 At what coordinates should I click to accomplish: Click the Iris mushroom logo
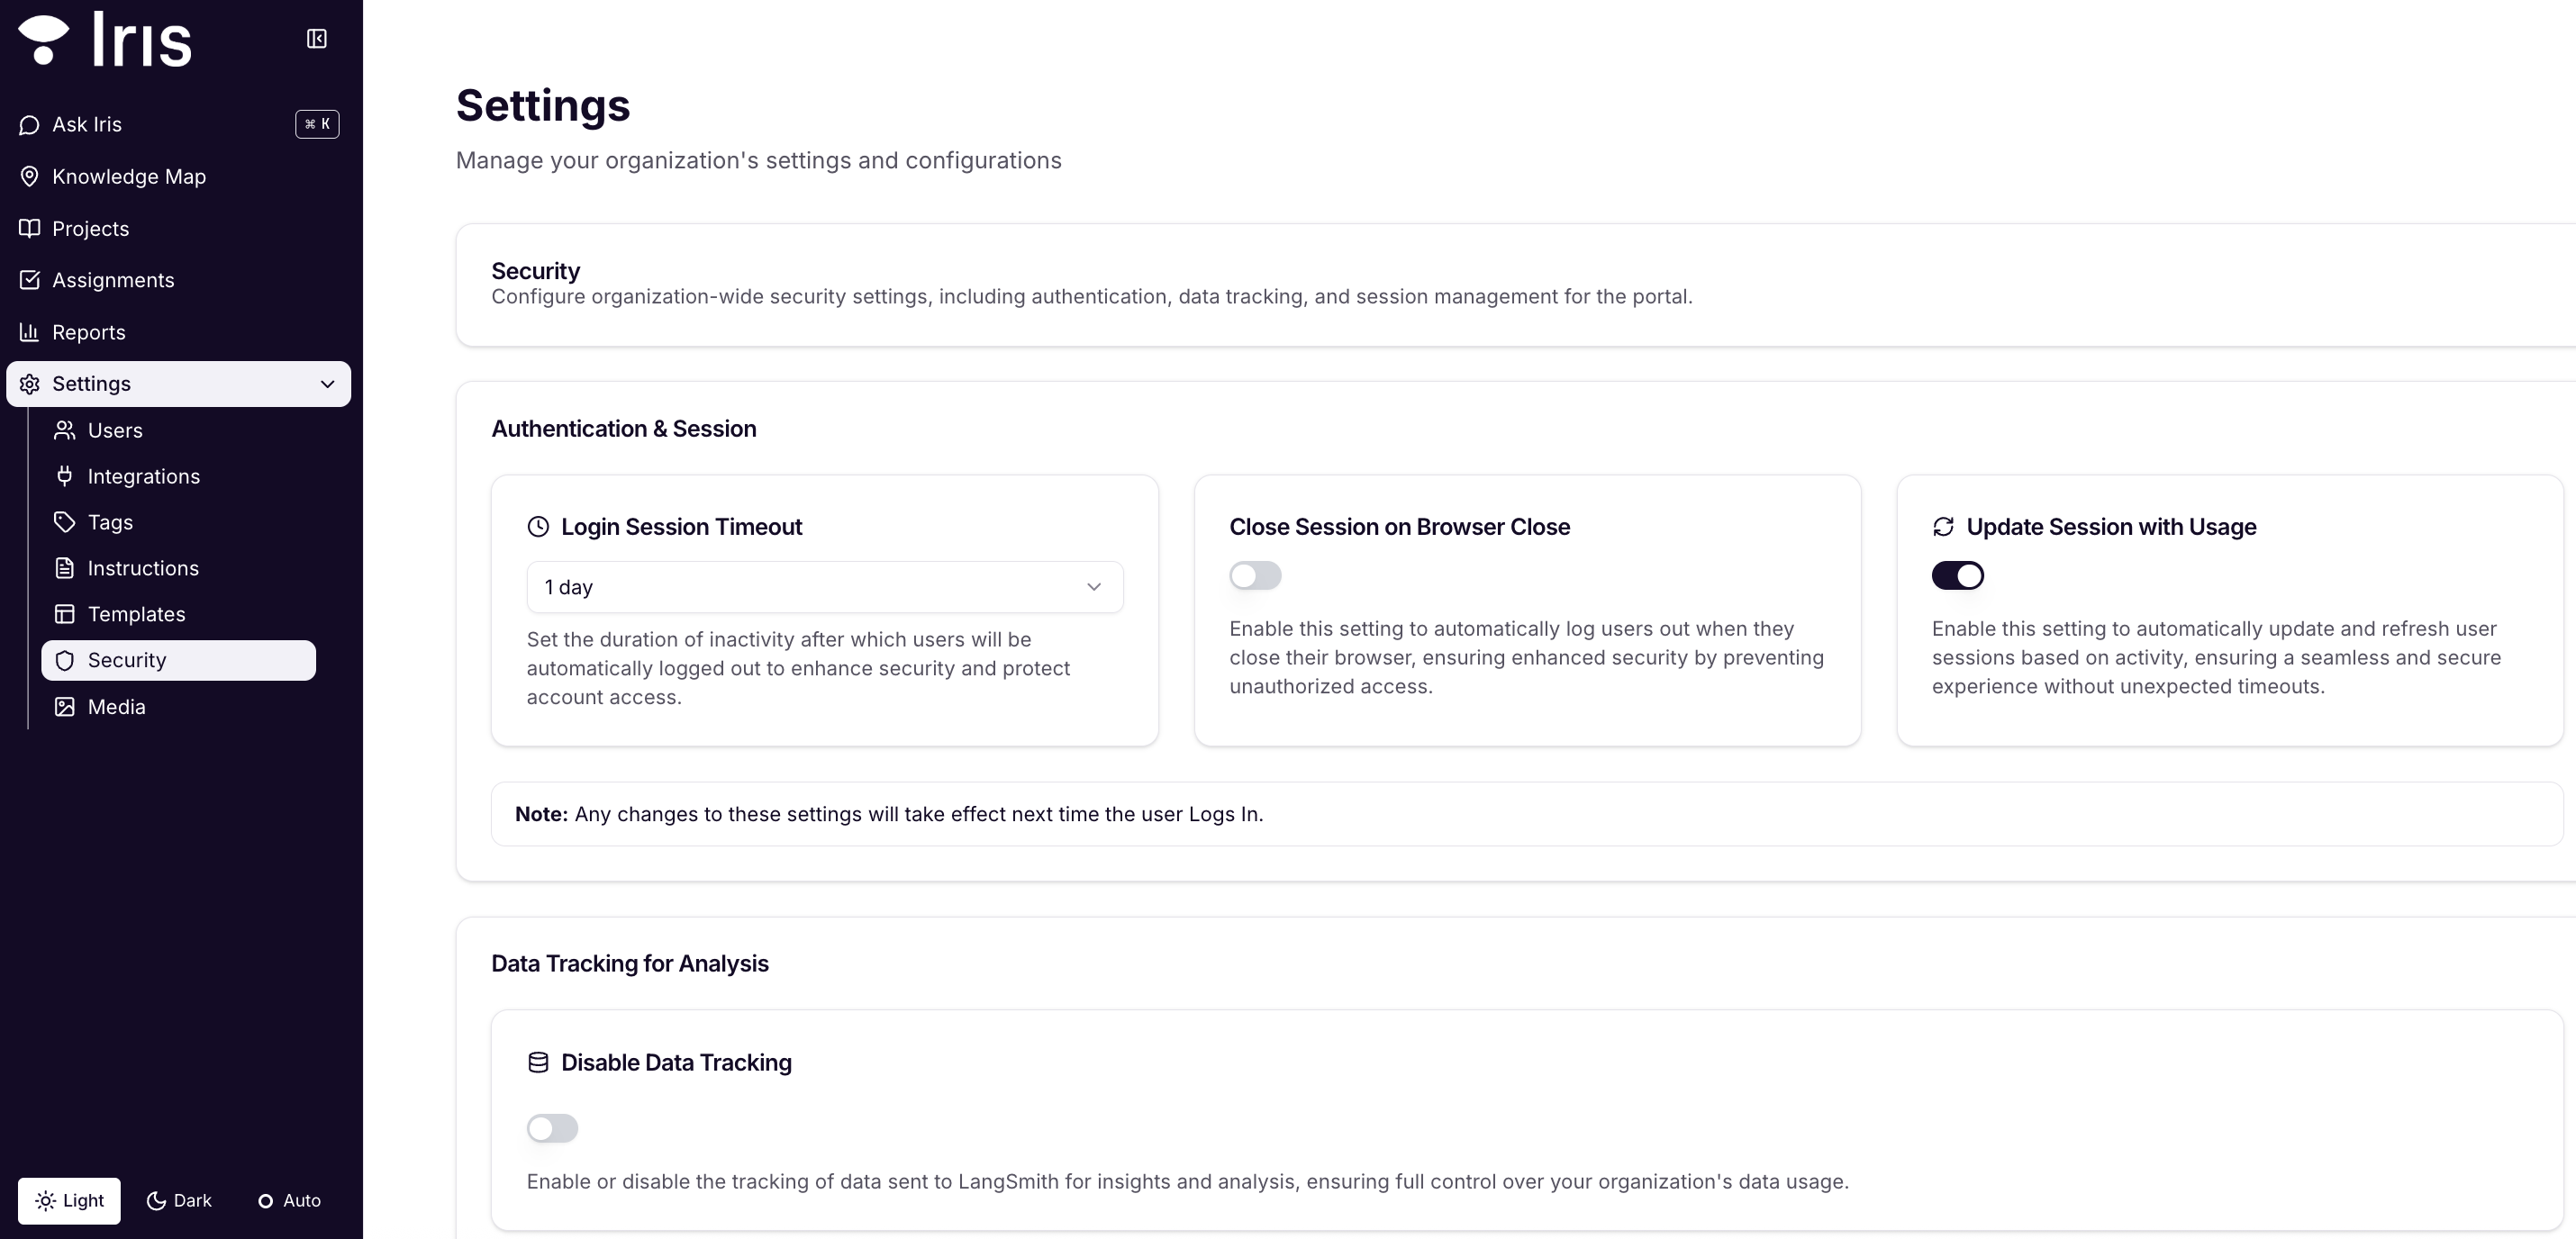[x=44, y=40]
